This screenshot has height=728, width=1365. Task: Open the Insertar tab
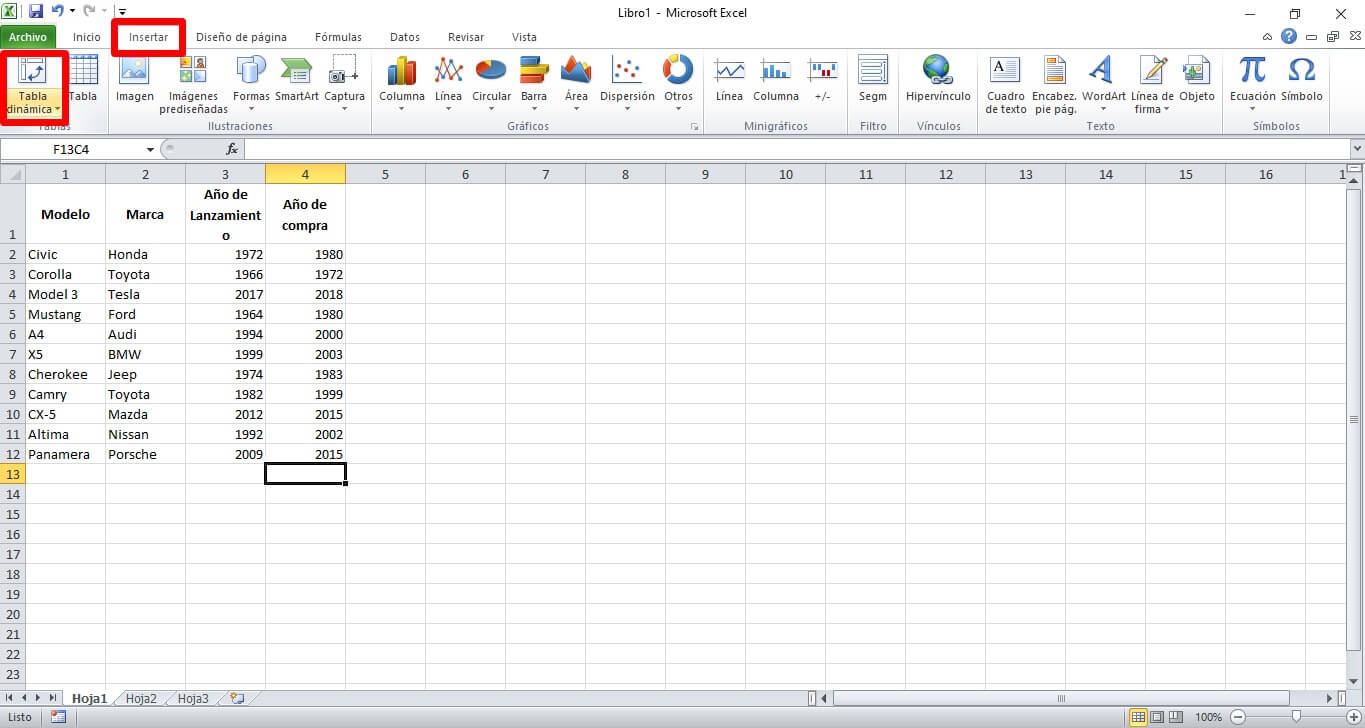149,37
